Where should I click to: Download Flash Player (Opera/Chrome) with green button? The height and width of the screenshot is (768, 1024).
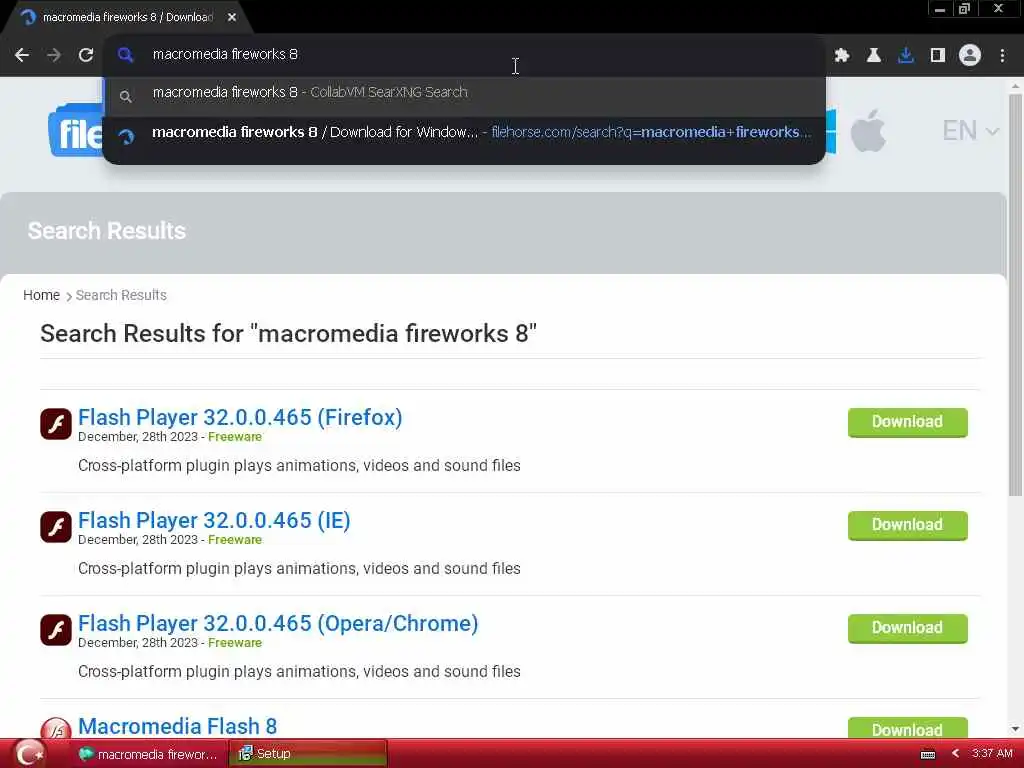pos(908,628)
